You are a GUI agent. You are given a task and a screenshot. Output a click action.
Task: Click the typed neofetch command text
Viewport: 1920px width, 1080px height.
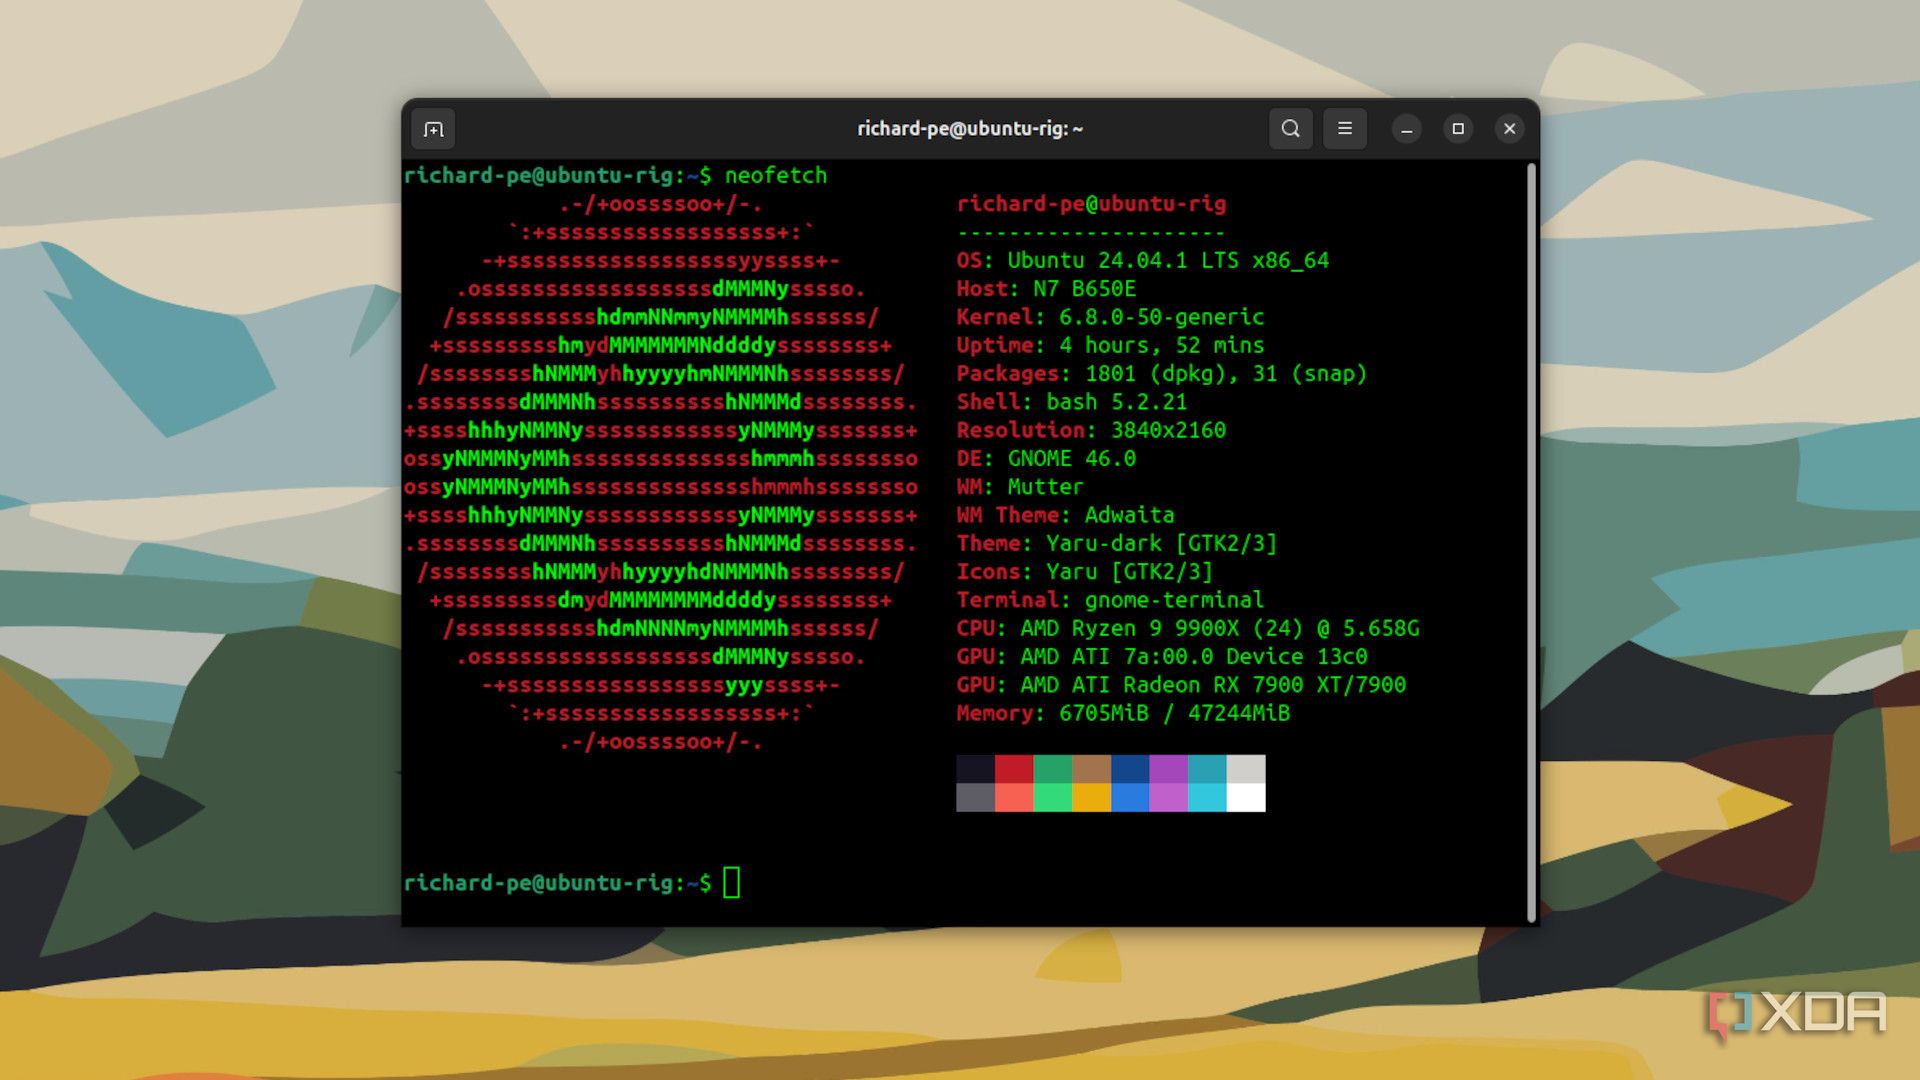776,176
